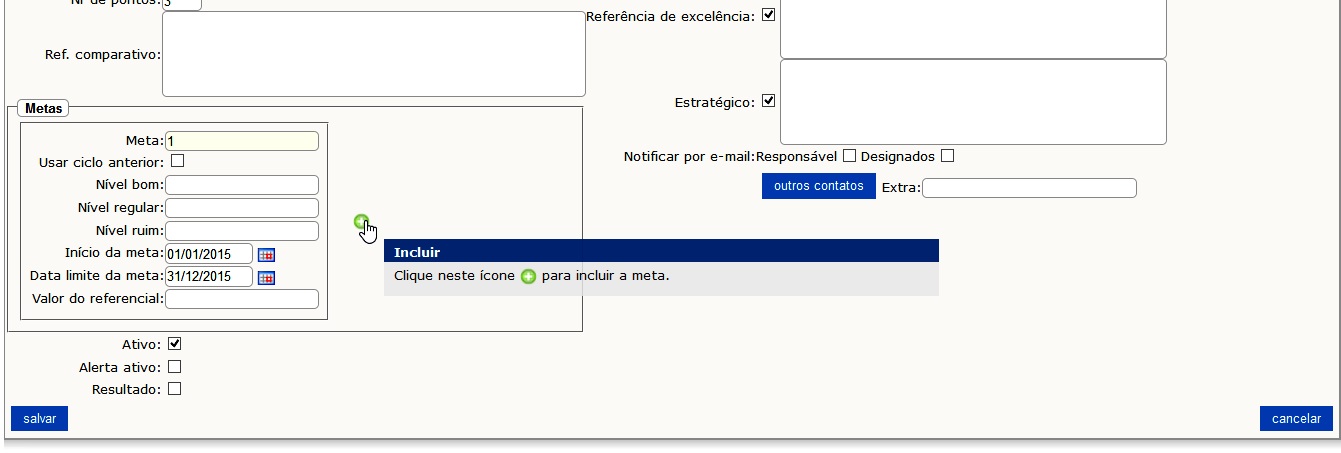Click the salvar button
This screenshot has width=1341, height=453.
click(39, 419)
